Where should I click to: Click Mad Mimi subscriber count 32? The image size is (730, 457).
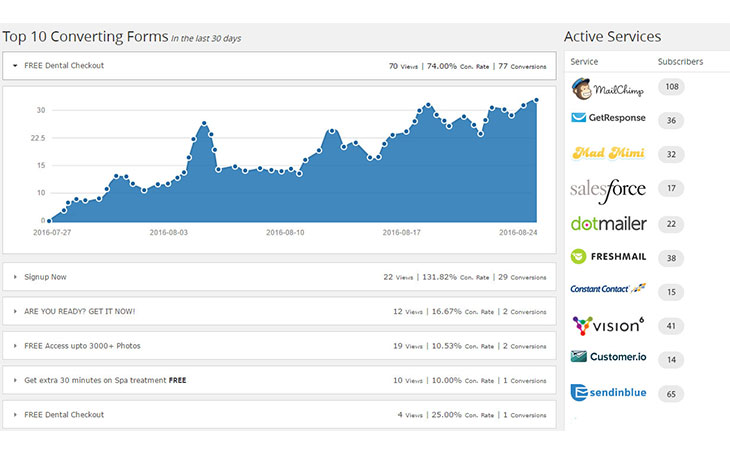pyautogui.click(x=671, y=155)
